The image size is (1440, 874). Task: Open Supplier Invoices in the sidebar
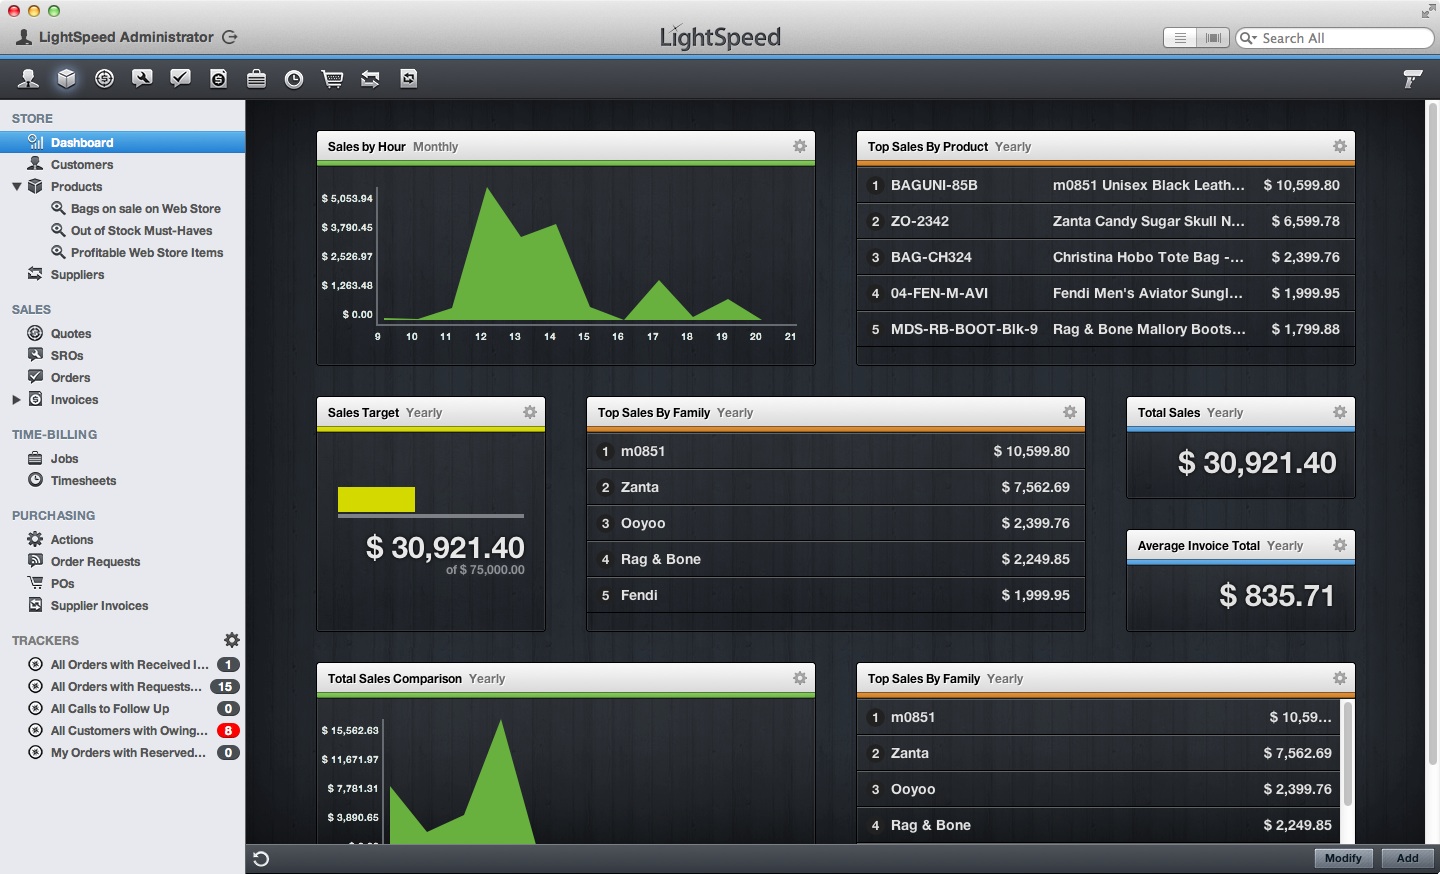click(122, 605)
